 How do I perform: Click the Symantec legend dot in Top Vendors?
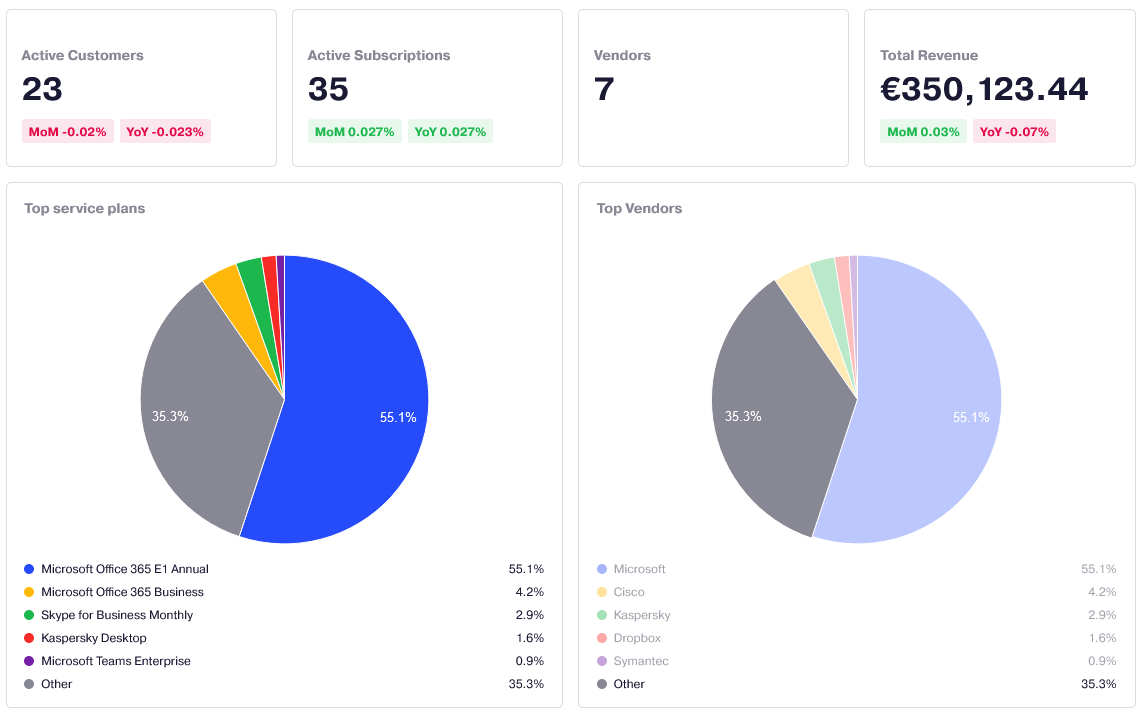(x=600, y=660)
